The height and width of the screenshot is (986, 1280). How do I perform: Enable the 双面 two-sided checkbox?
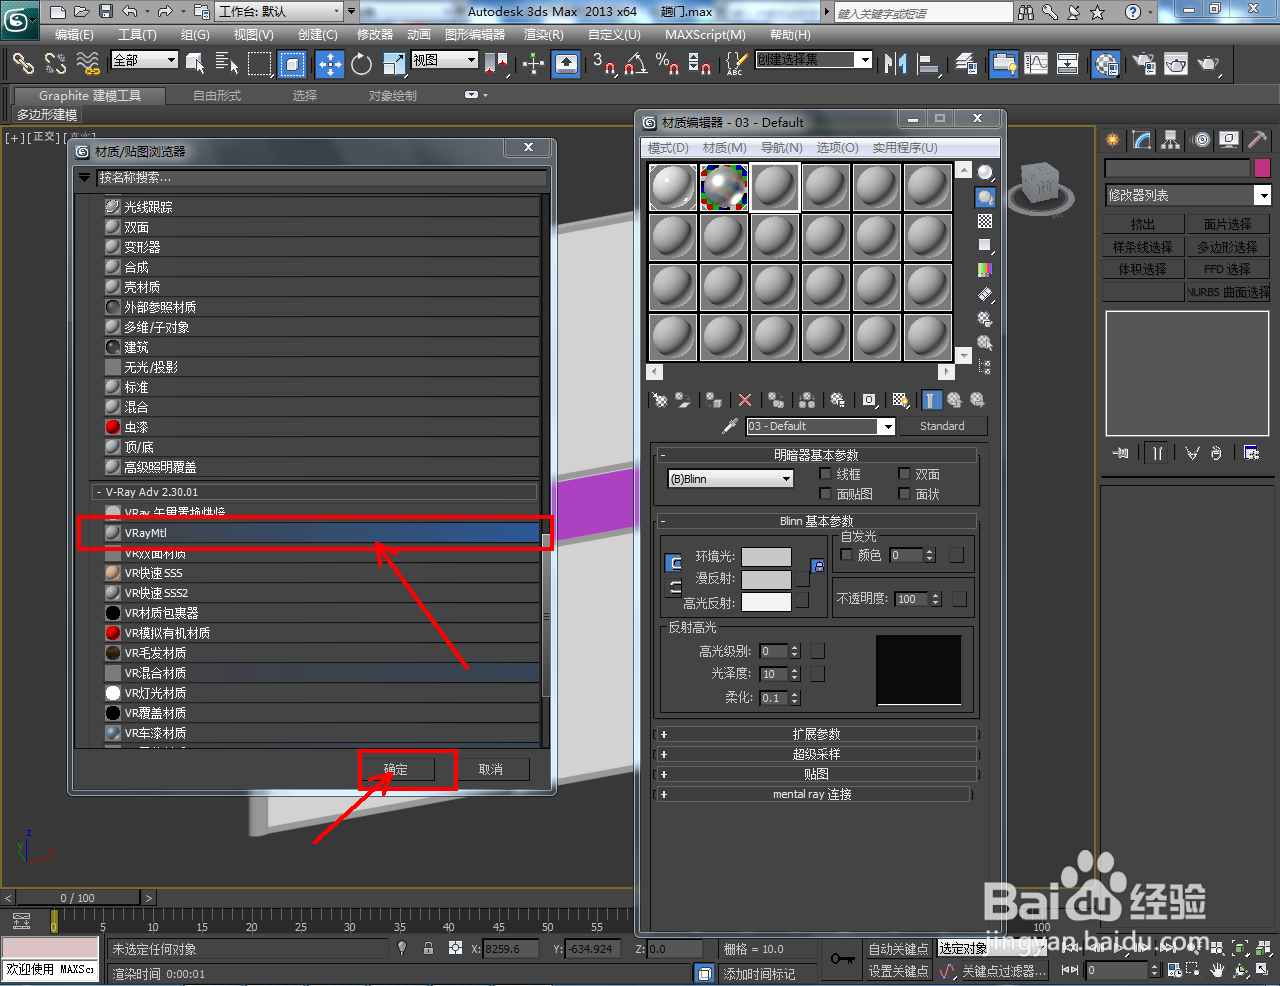(904, 473)
